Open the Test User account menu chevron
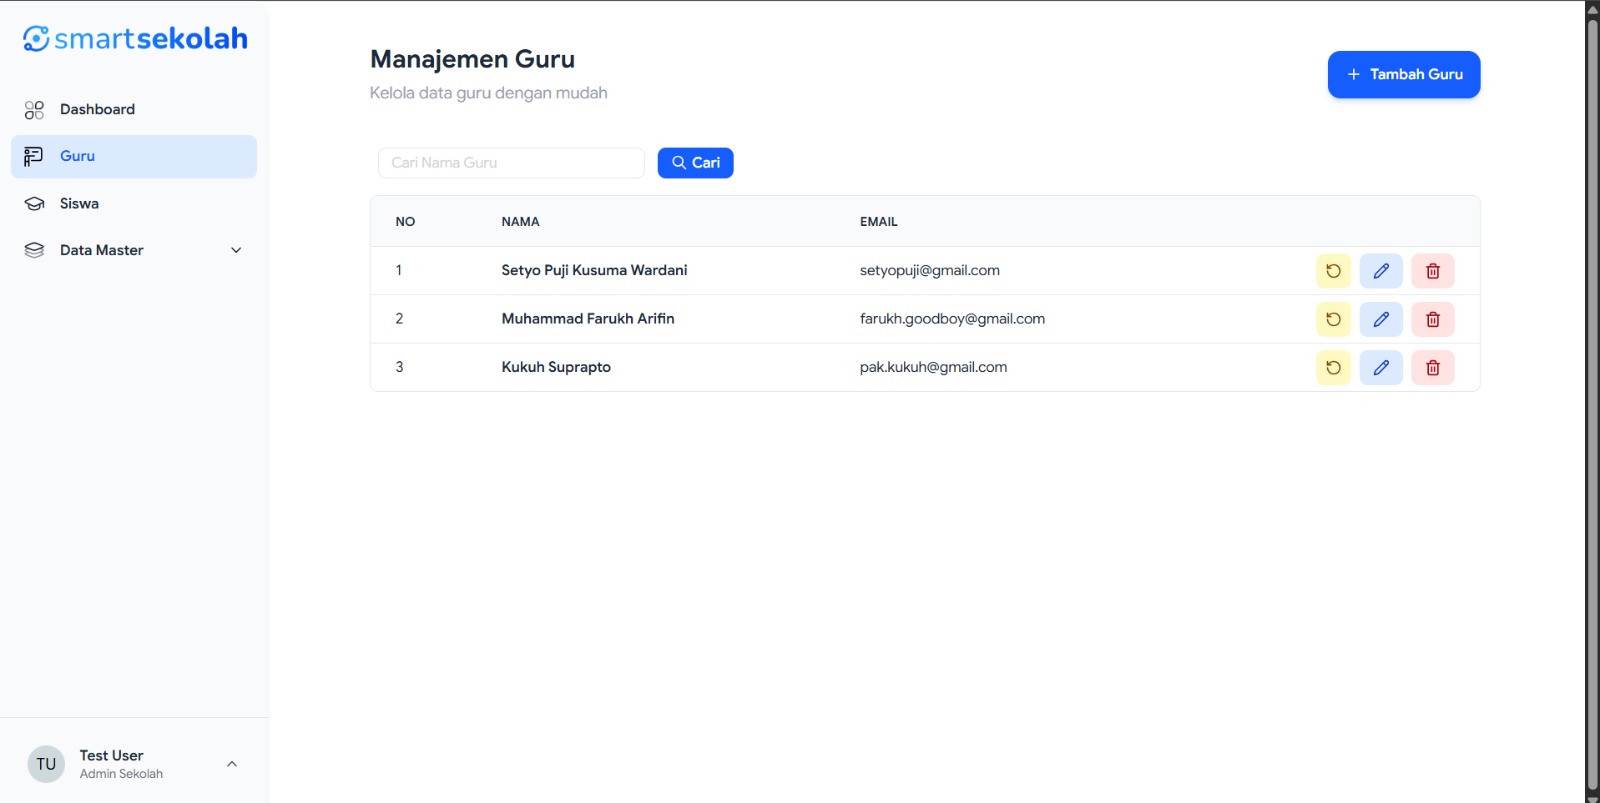 232,764
